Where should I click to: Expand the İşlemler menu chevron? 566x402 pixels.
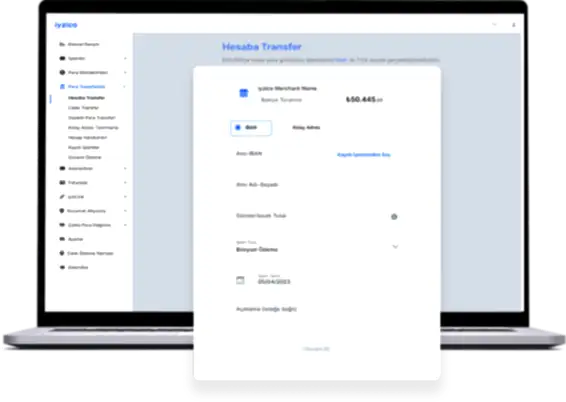pyautogui.click(x=125, y=58)
